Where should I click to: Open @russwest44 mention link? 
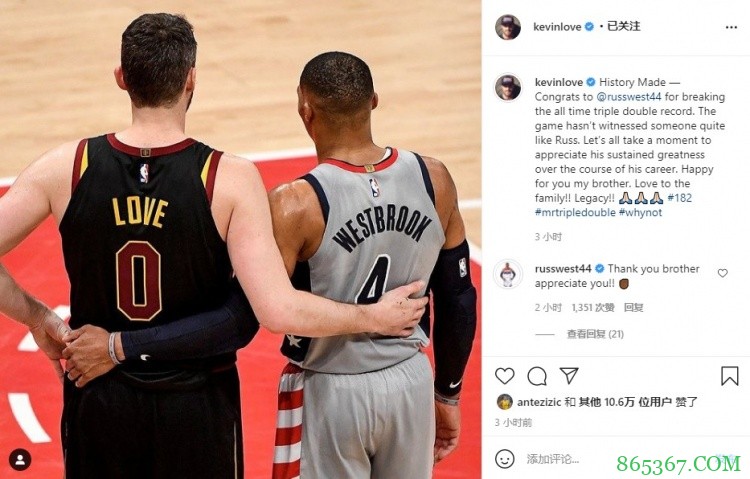tap(629, 97)
